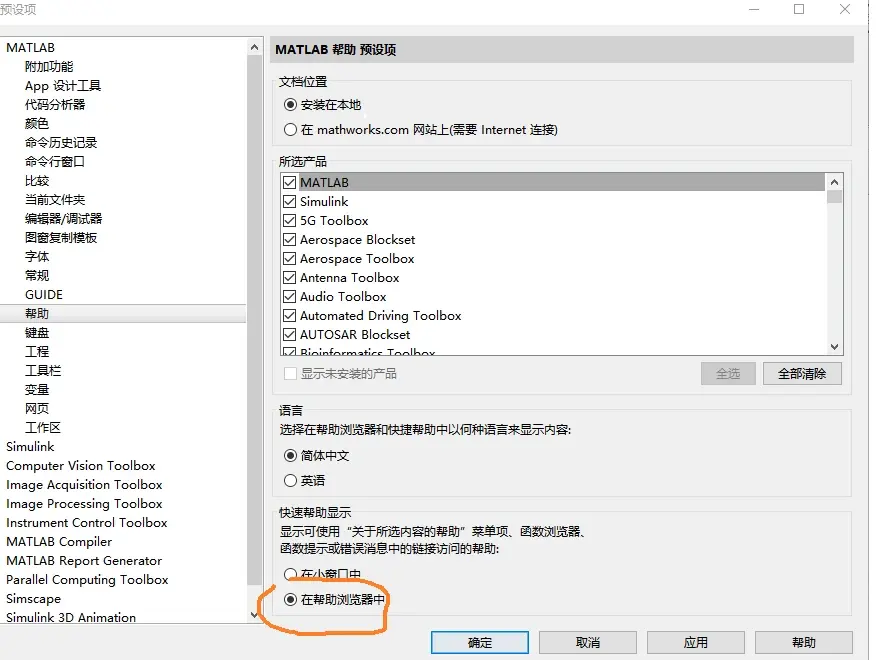Click the preferences tree scroll-up arrow

(x=255, y=48)
